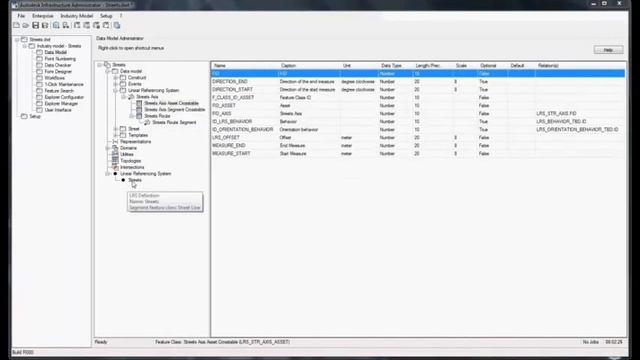Click the Help button
Image resolution: width=640 pixels, height=360 pixels.
coord(608,50)
